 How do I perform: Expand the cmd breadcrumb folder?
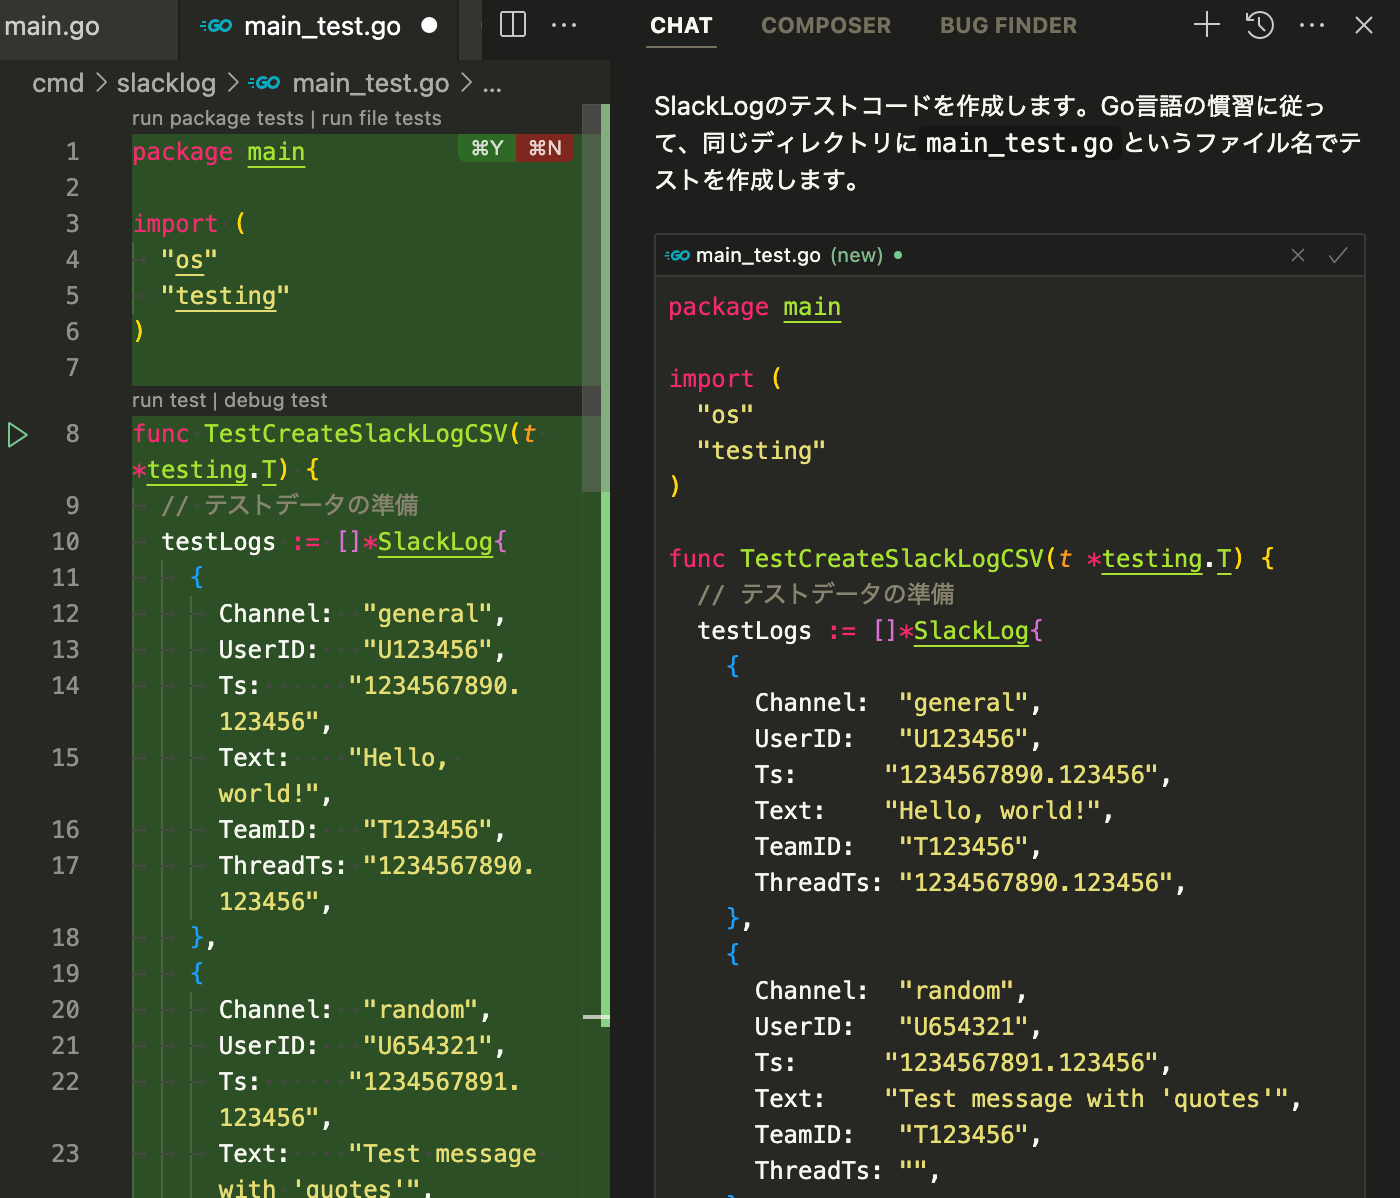(x=58, y=83)
